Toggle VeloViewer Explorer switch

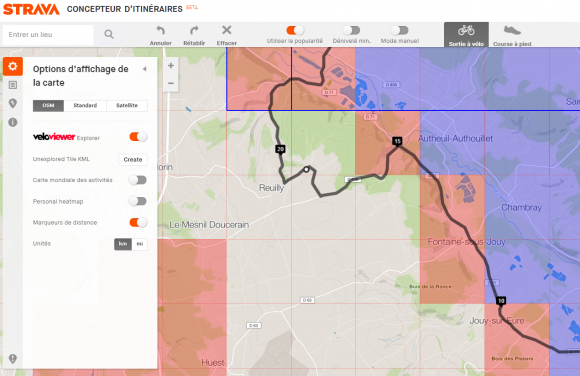[x=138, y=137]
